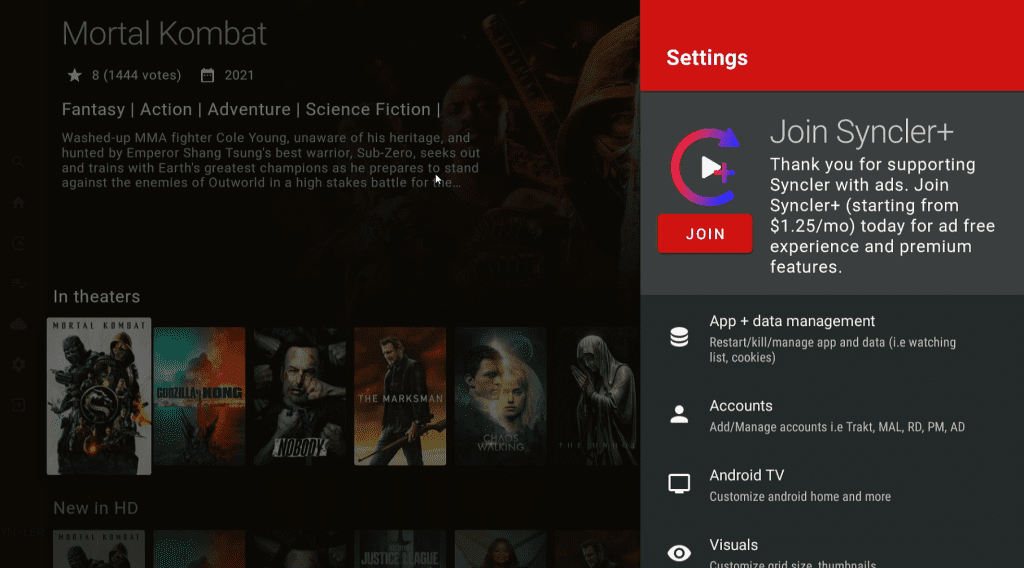Image resolution: width=1024 pixels, height=568 pixels.
Task: Click the checklist icon in left sidebar
Action: coord(18,284)
